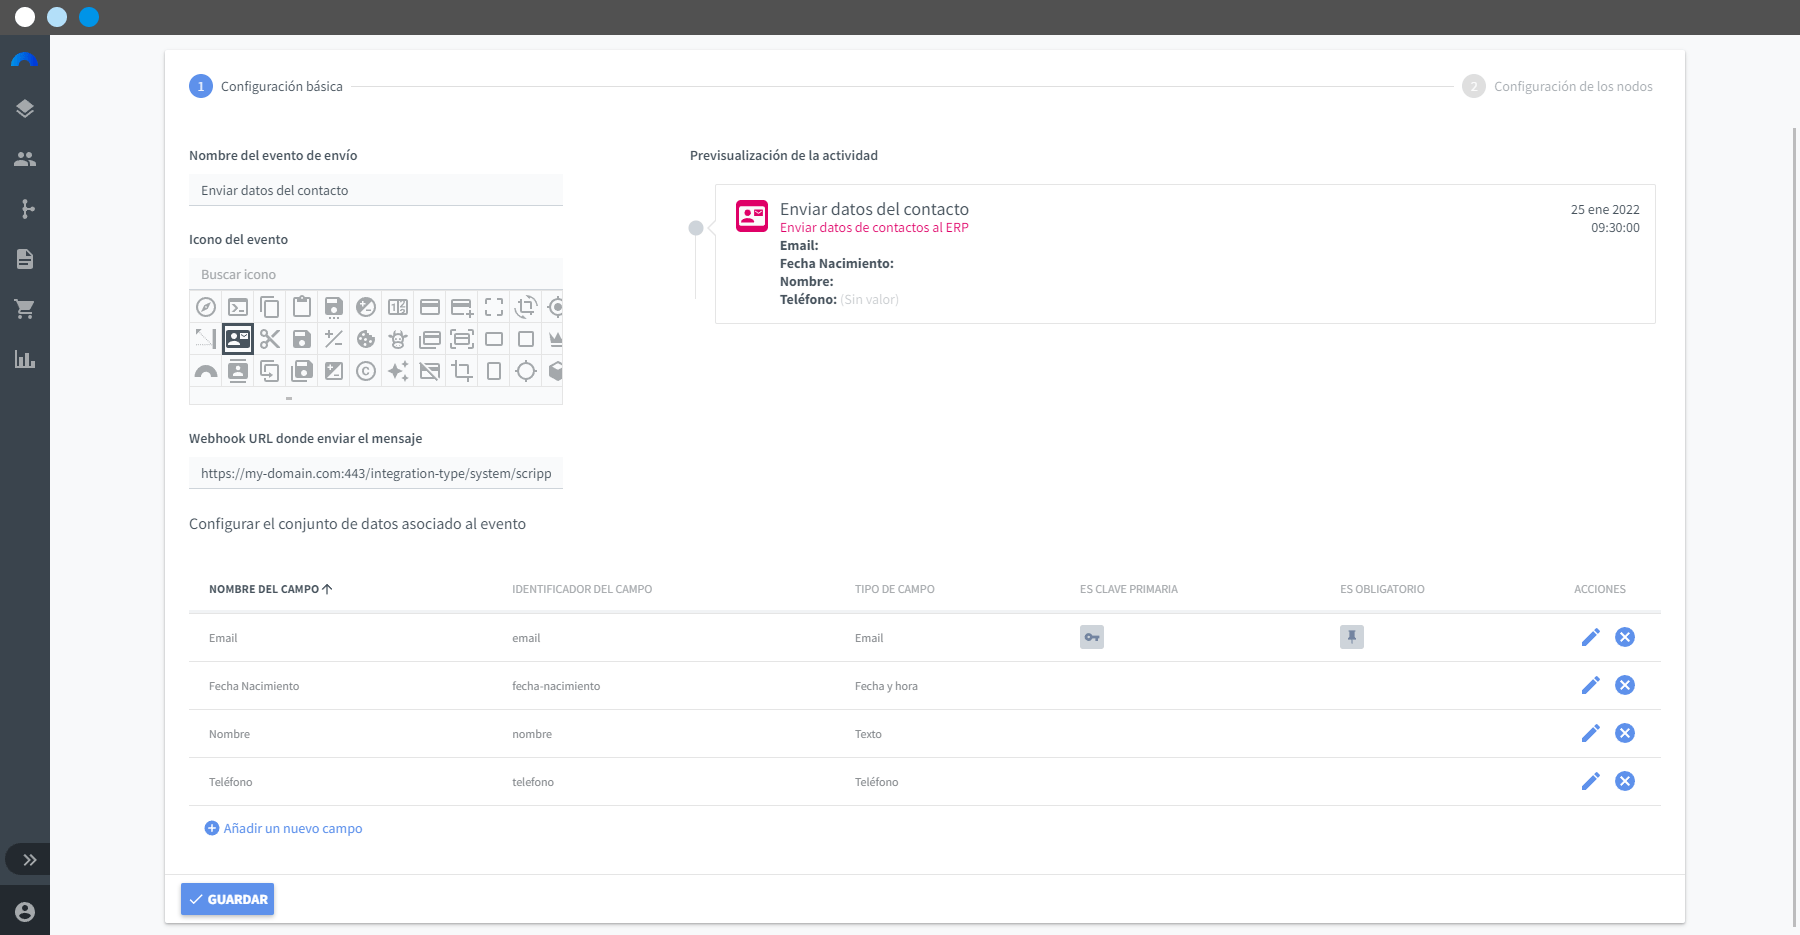Choose the crop-rotate icon
This screenshot has height=935, width=1800.
point(526,307)
